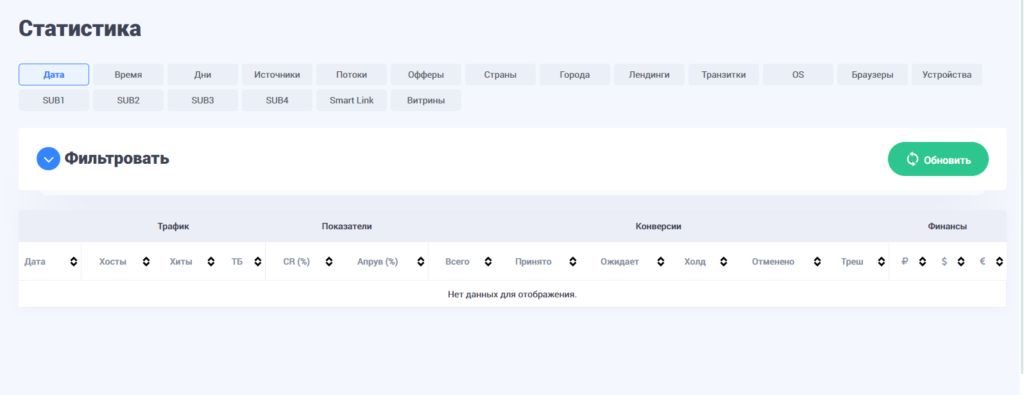The height and width of the screenshot is (395, 1024).
Task: Select the Лендинги tab
Action: point(649,74)
